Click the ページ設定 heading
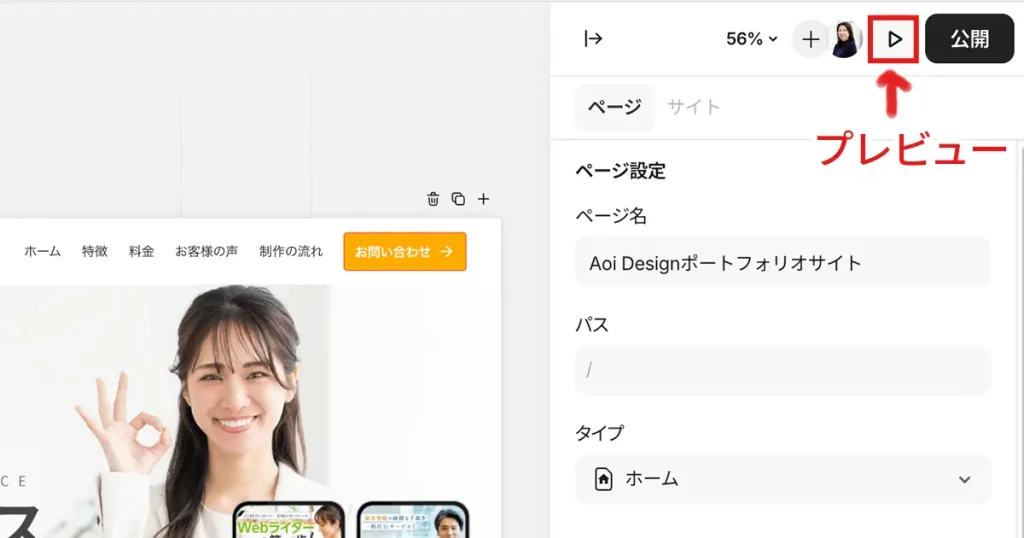Viewport: 1024px width, 538px height. click(620, 172)
